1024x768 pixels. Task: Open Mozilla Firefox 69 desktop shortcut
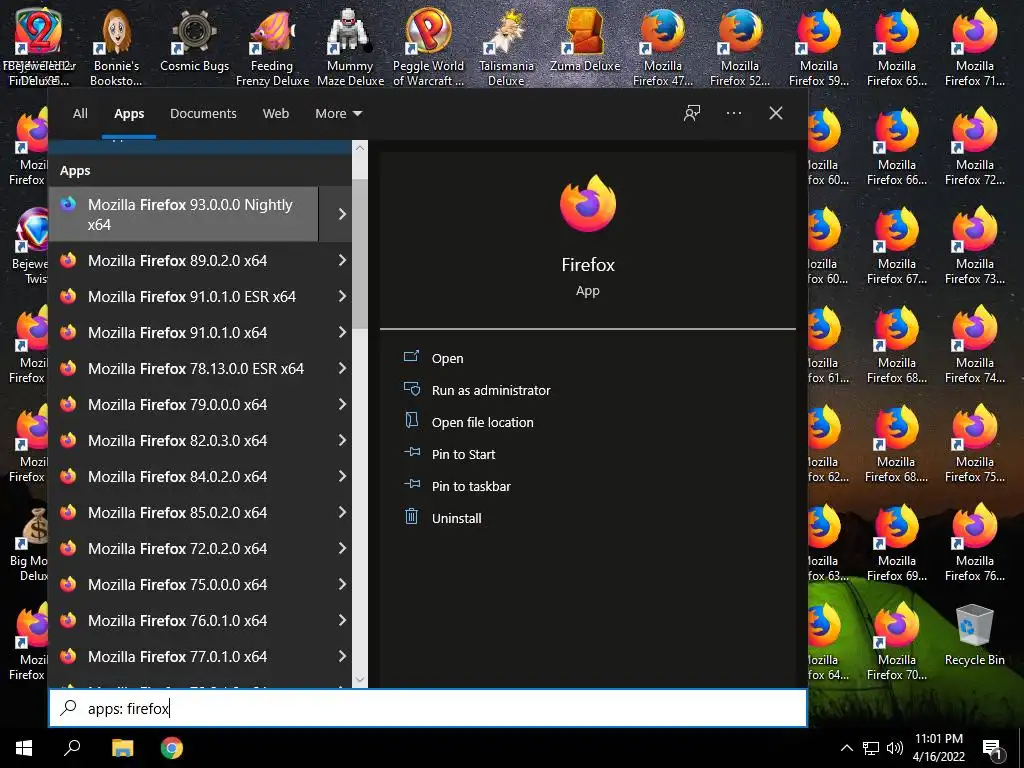point(897,542)
